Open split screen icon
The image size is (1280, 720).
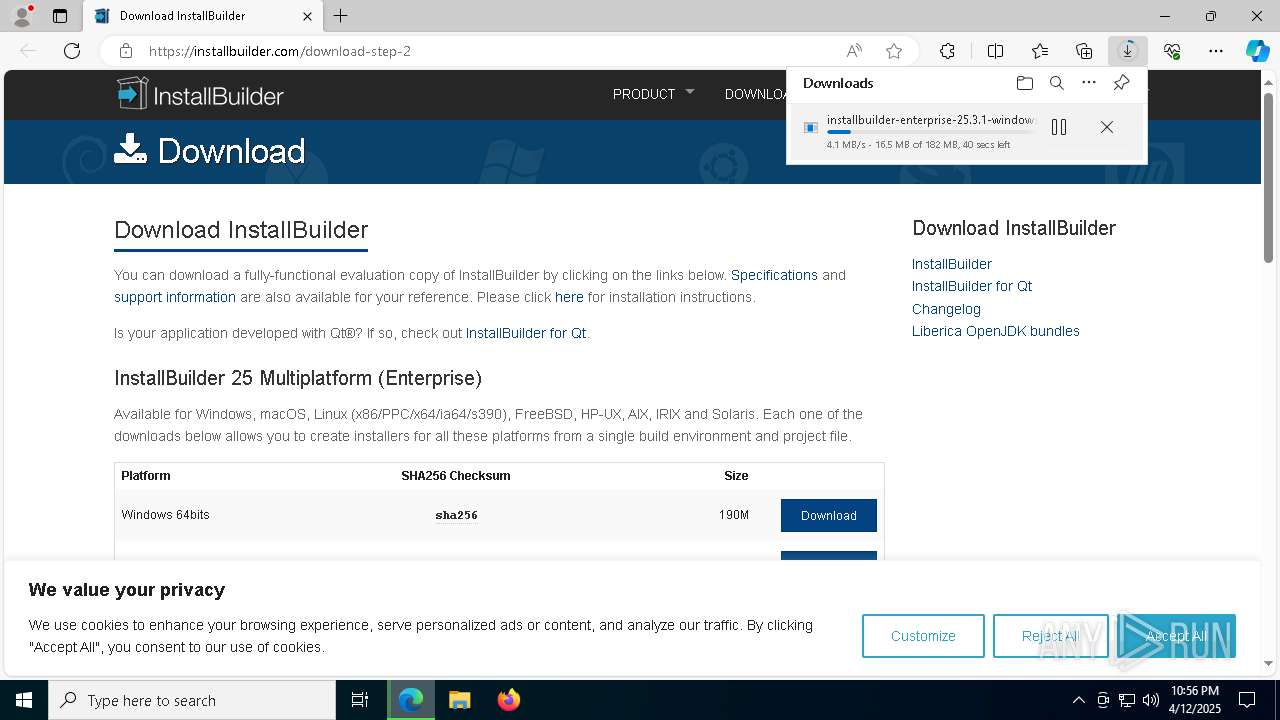click(x=995, y=51)
